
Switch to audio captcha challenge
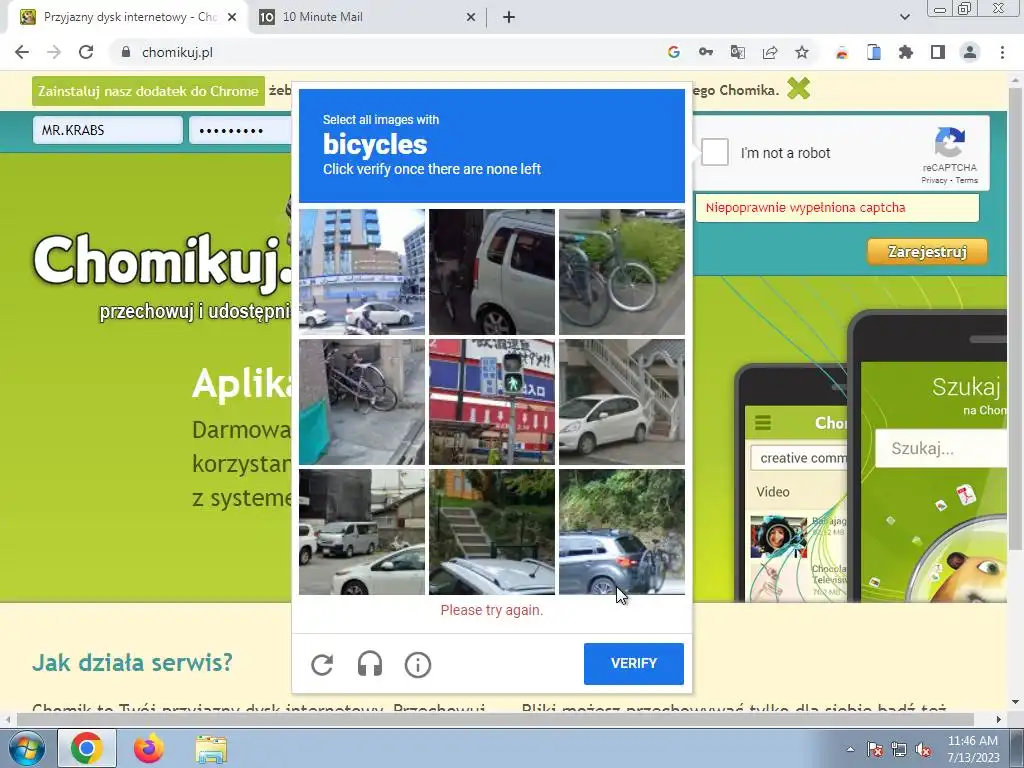click(x=370, y=664)
